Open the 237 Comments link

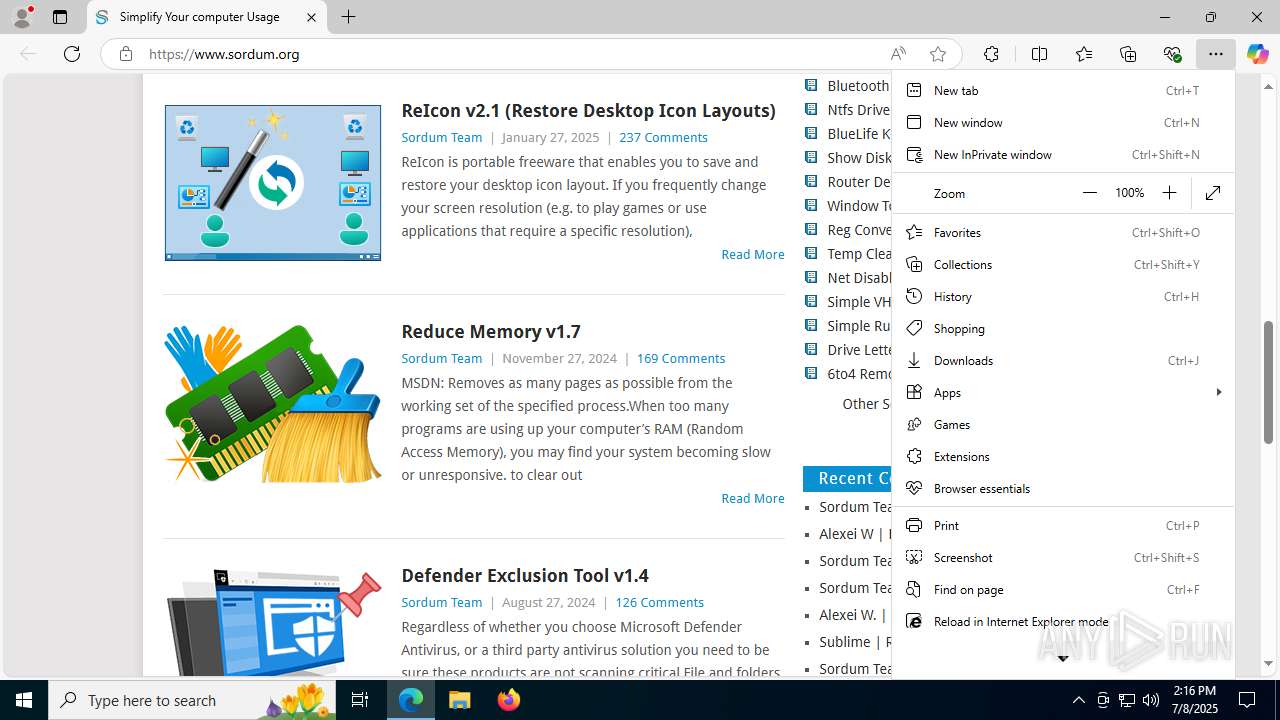click(x=663, y=137)
